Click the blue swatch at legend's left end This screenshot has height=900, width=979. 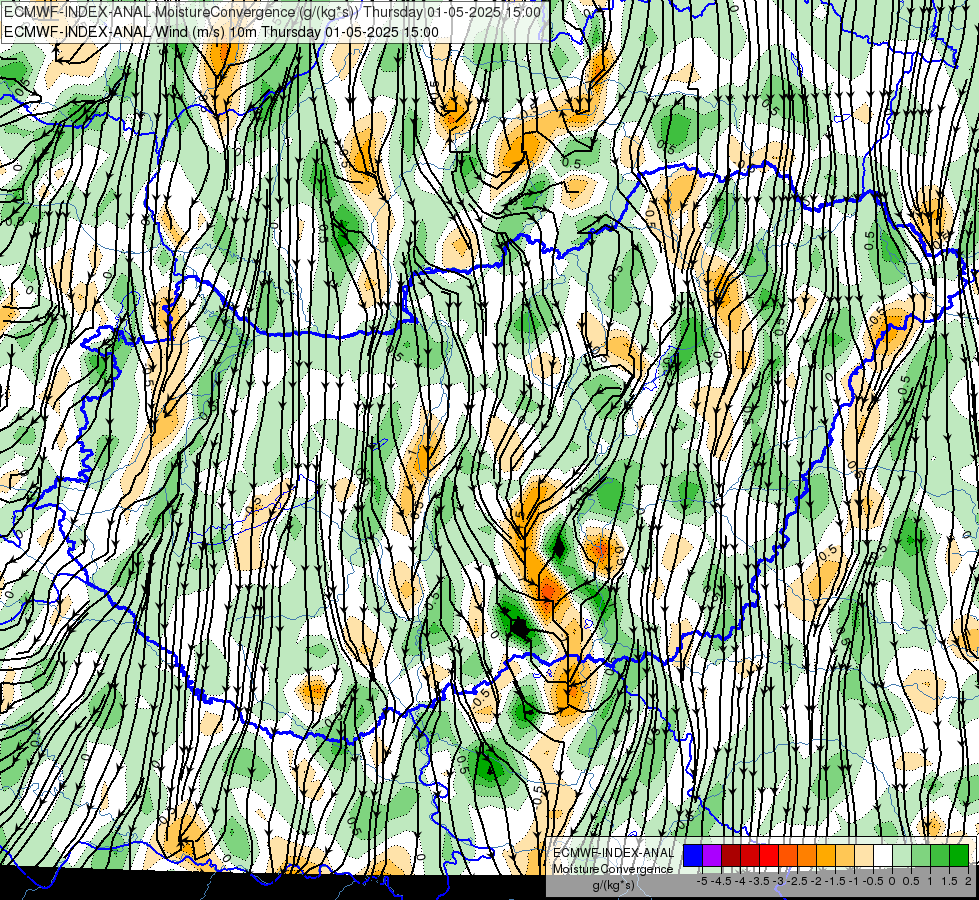point(693,855)
